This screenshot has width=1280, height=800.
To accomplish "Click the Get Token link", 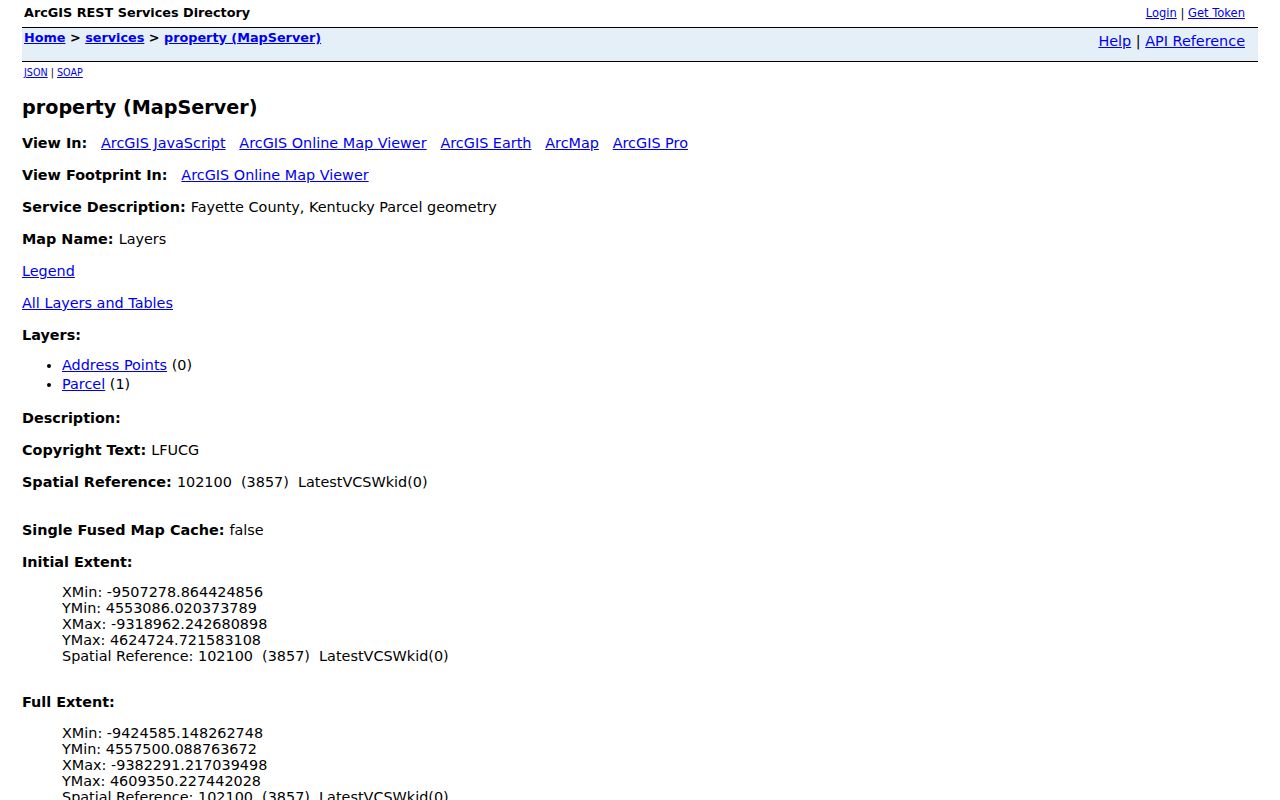I will click(1216, 13).
